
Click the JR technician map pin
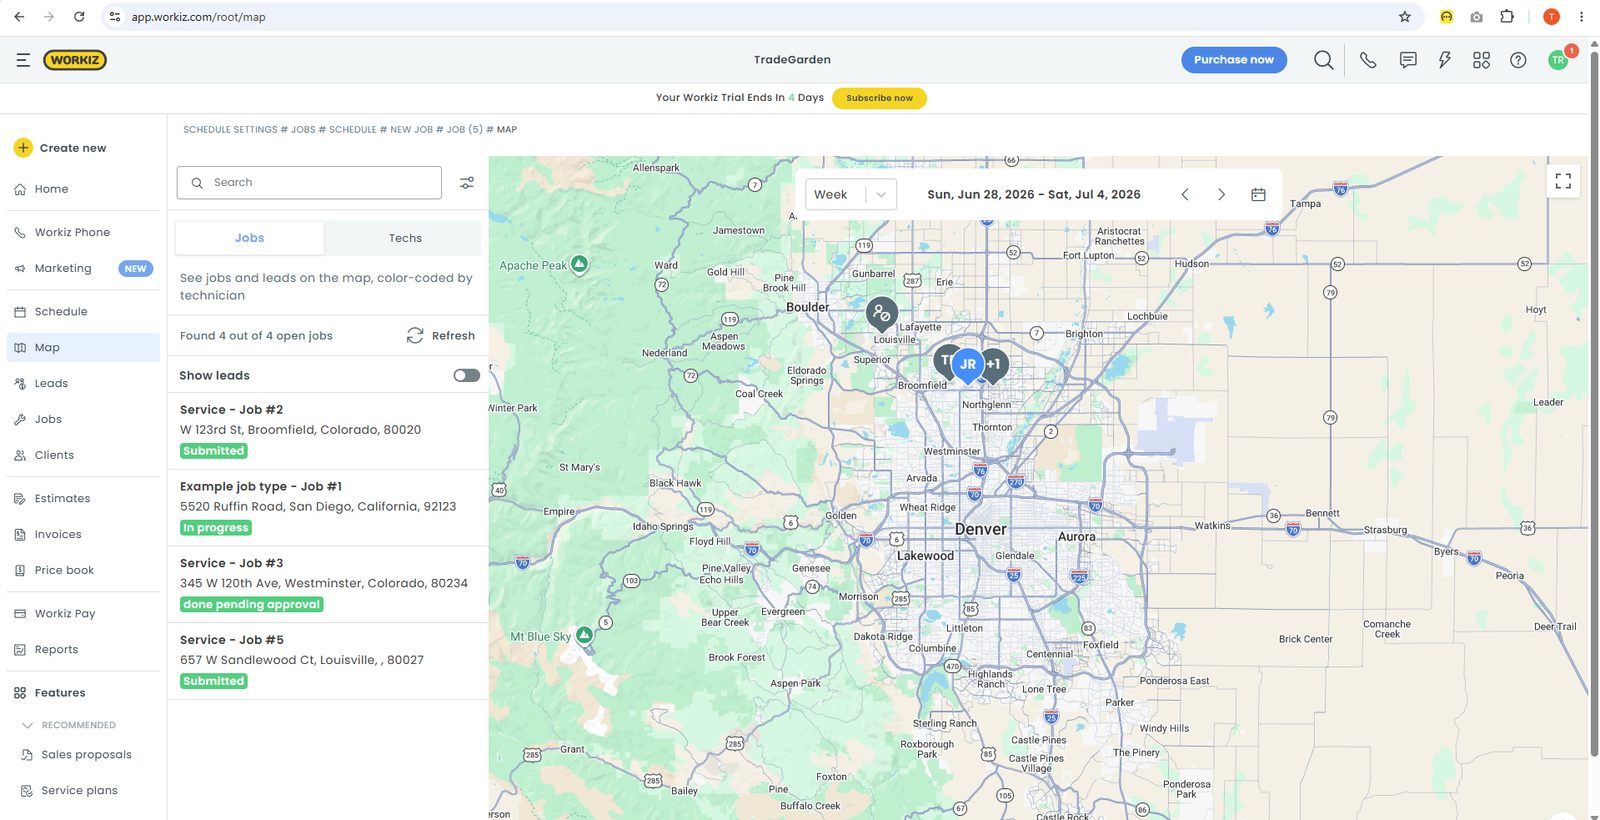(968, 366)
